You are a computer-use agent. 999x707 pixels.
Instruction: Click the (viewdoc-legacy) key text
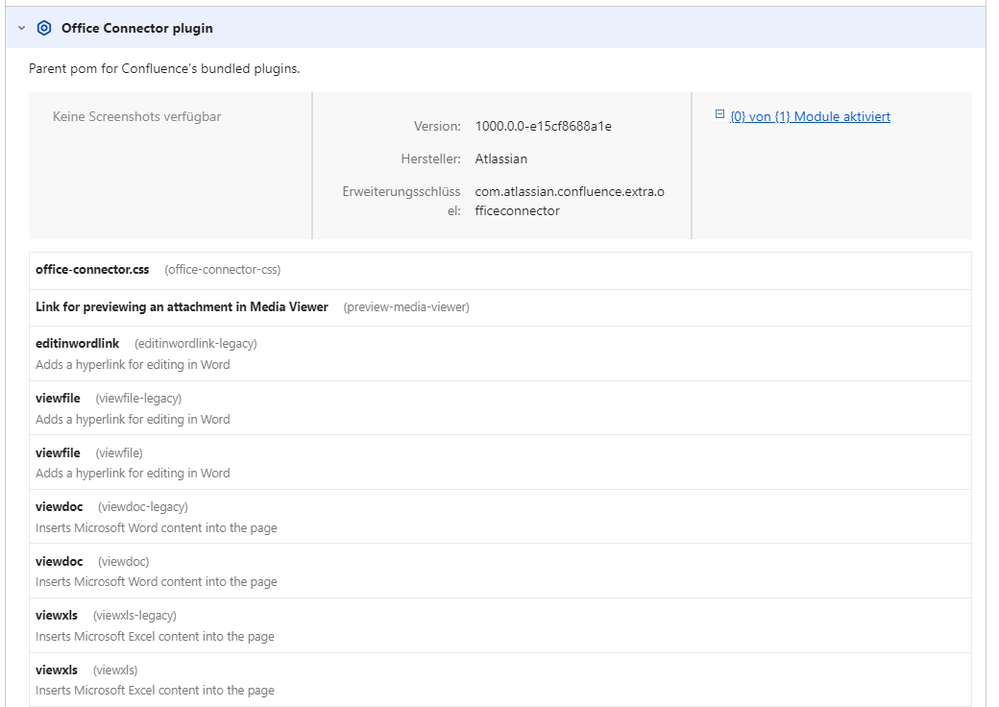[143, 507]
